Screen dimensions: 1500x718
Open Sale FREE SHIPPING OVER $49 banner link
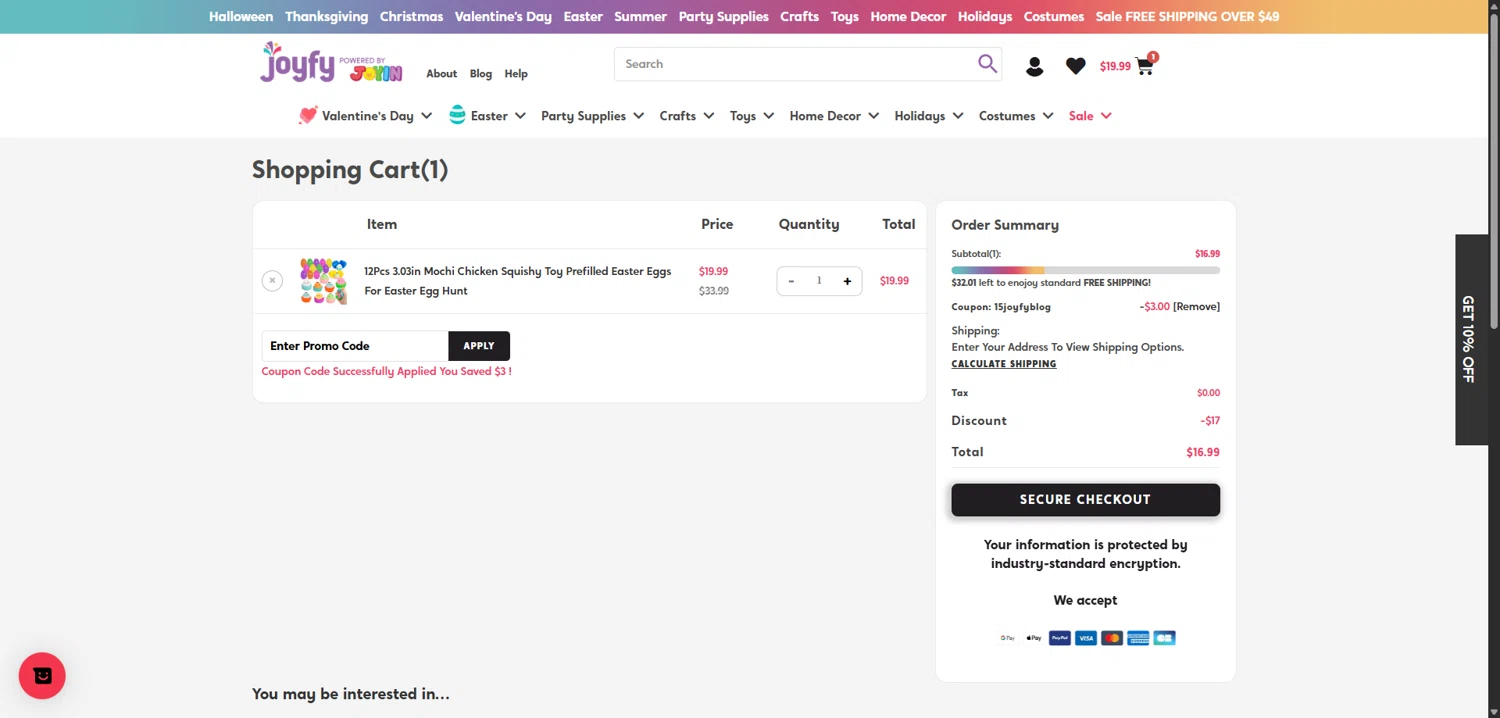click(1187, 17)
